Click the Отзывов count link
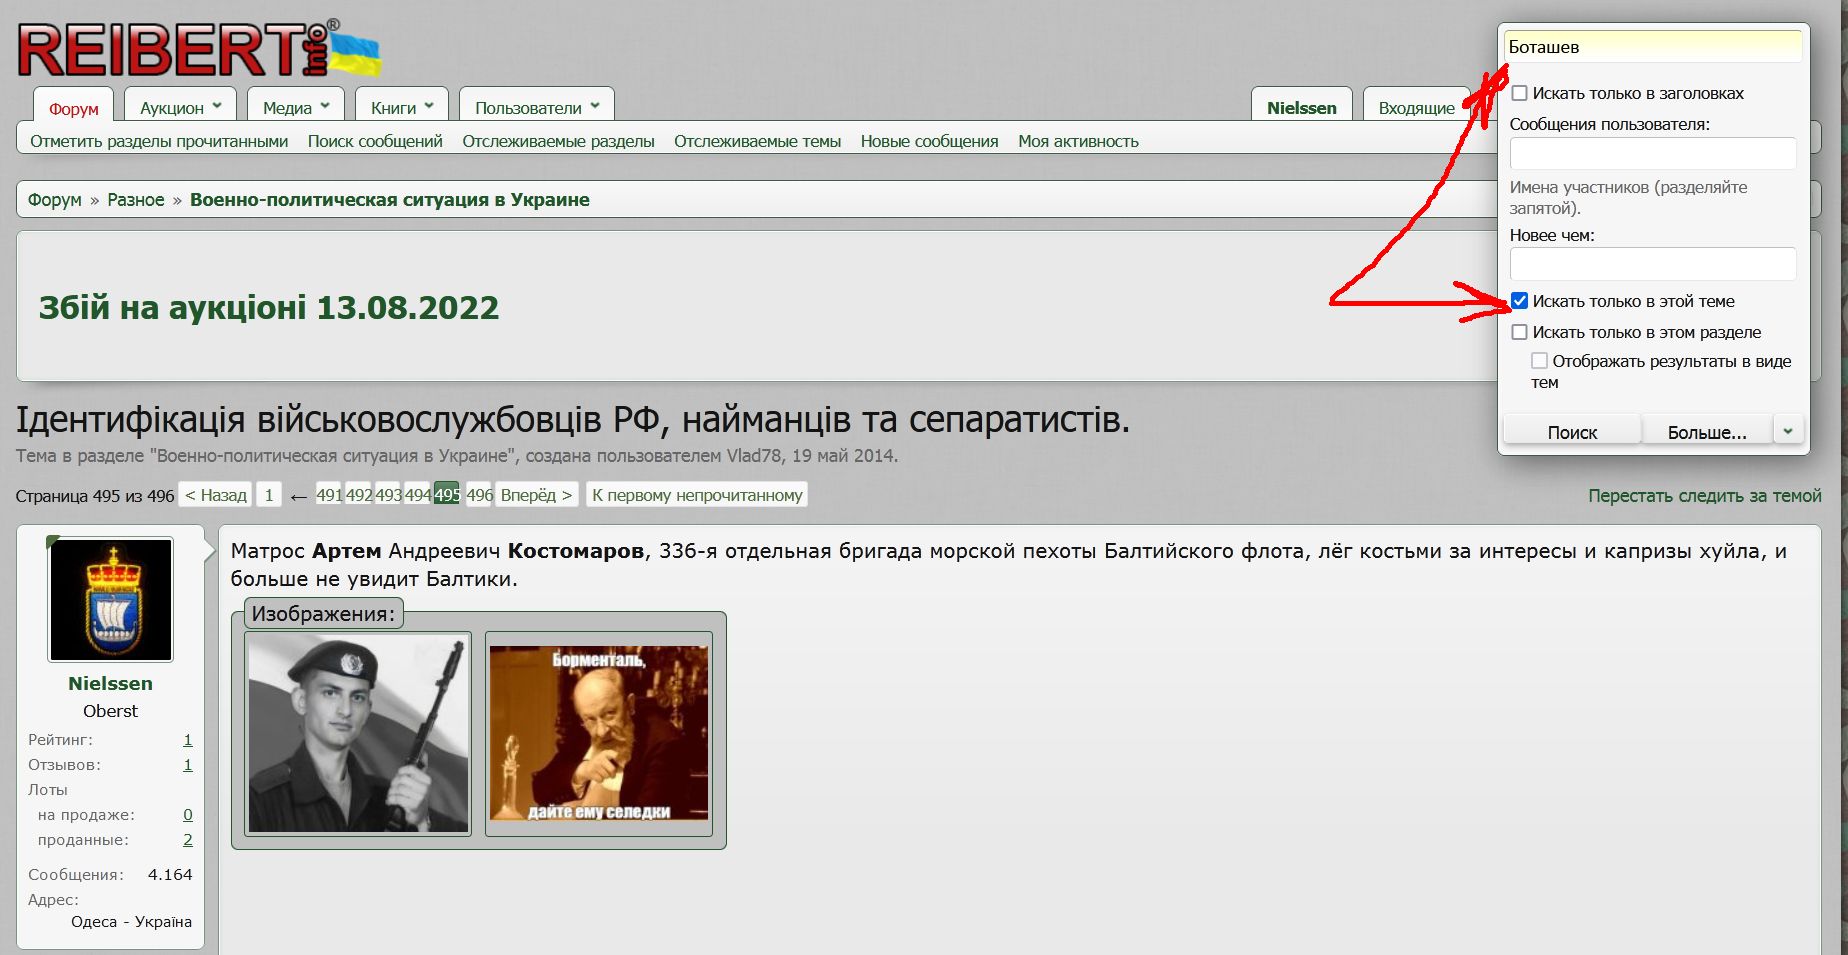This screenshot has height=955, width=1848. 188,765
